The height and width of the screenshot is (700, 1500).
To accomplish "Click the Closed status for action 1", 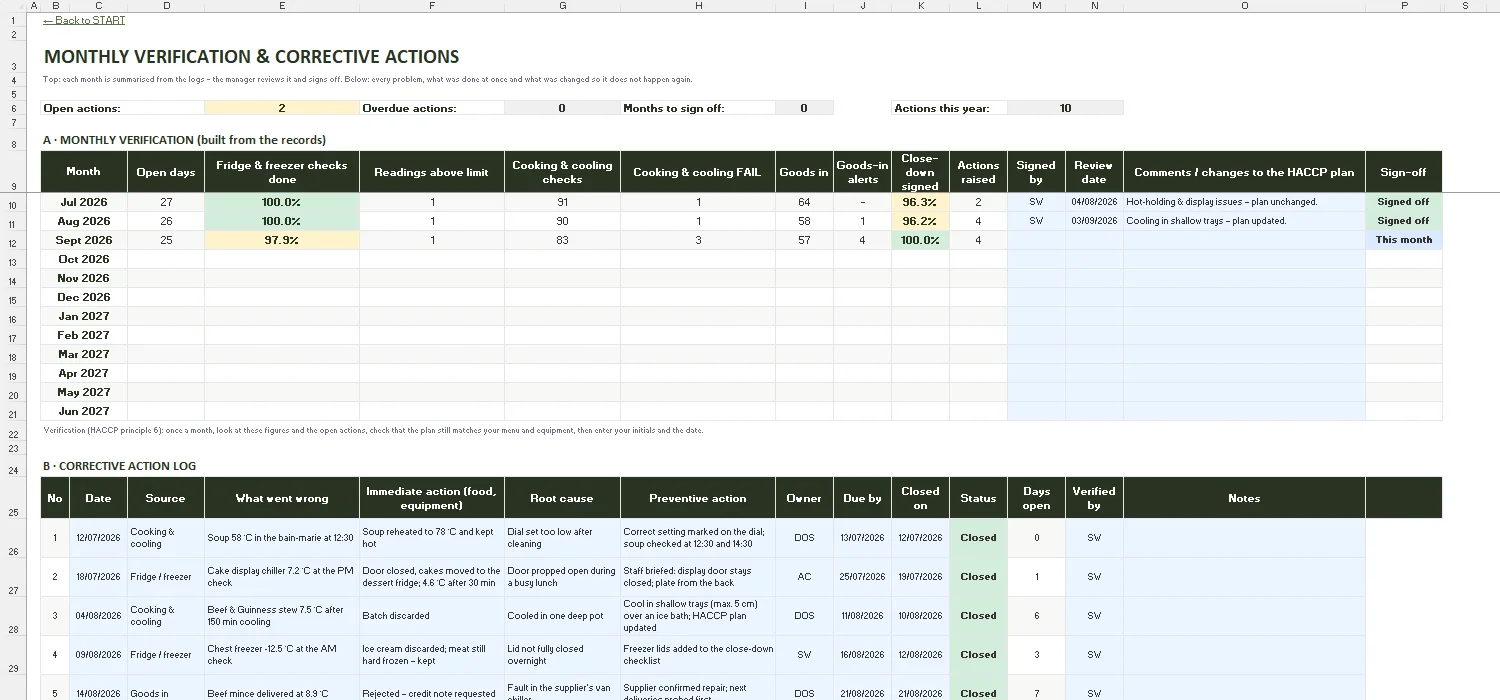I will tap(978, 538).
